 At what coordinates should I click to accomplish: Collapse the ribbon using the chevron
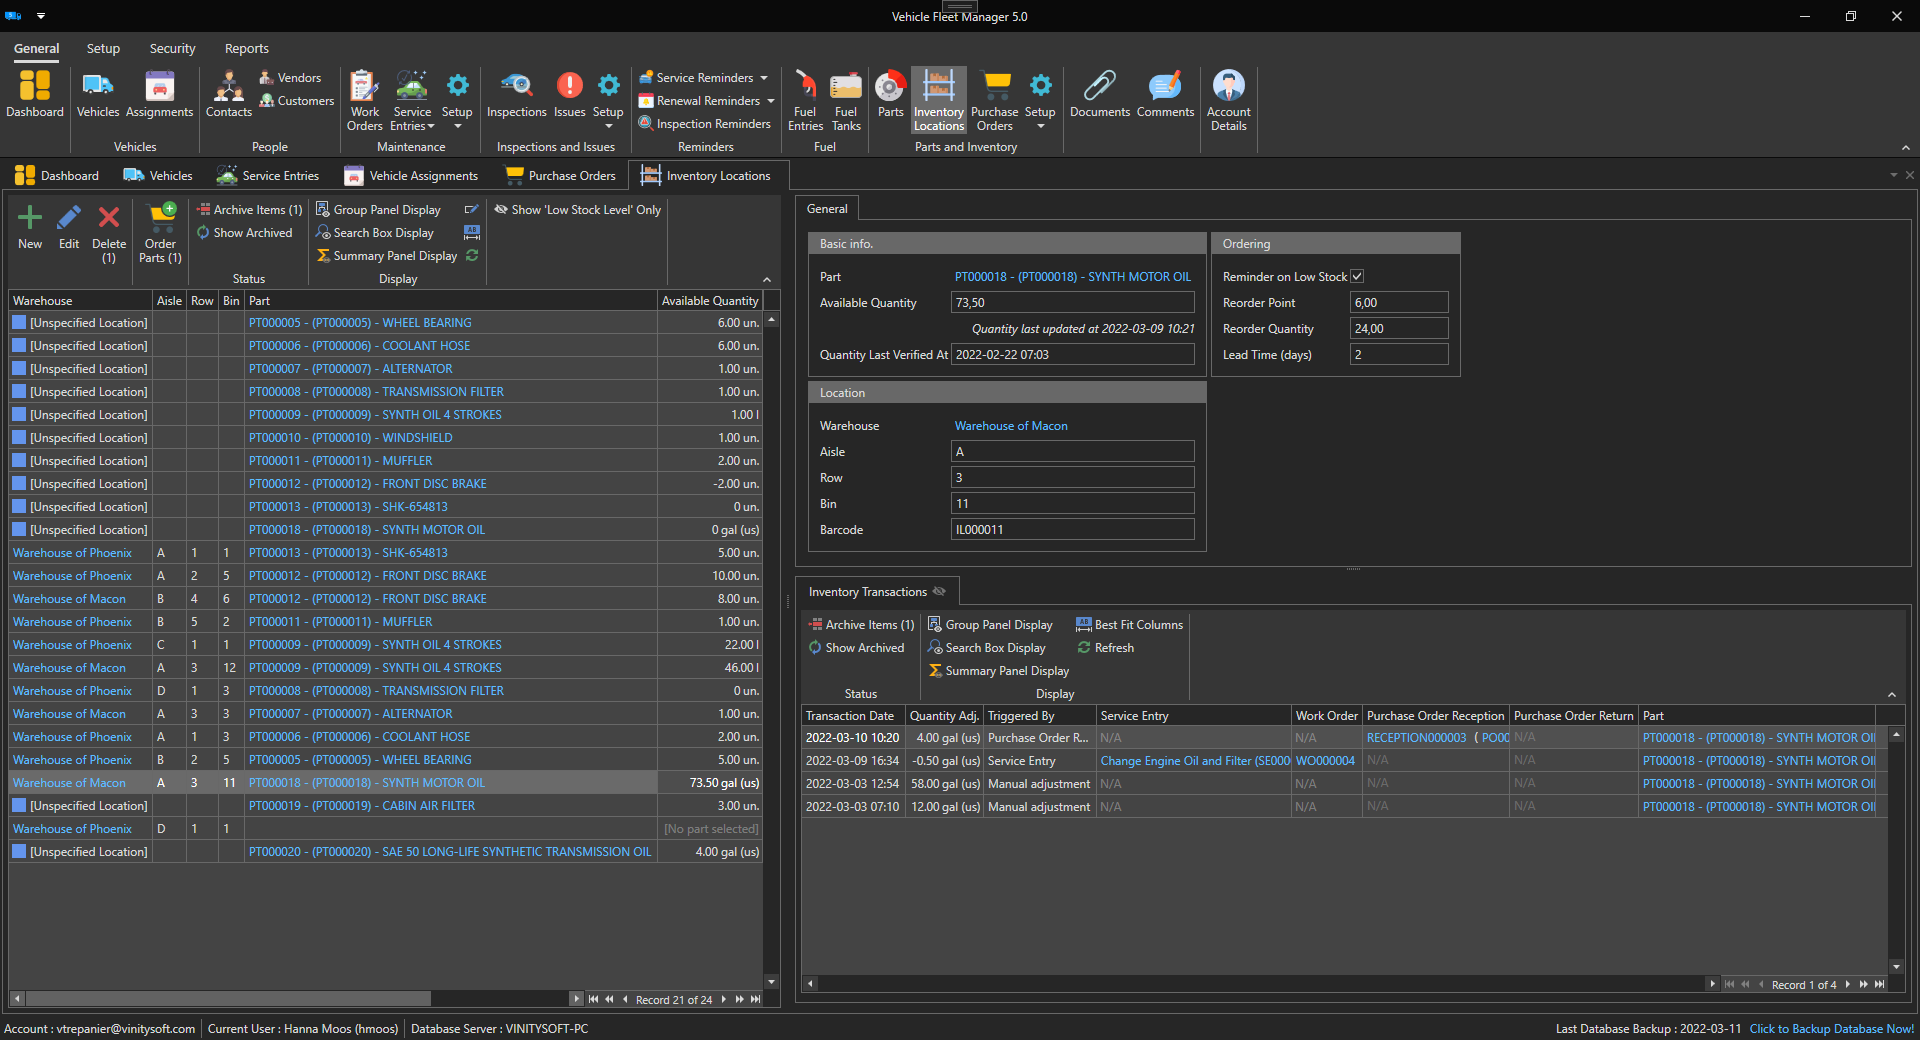[1905, 148]
